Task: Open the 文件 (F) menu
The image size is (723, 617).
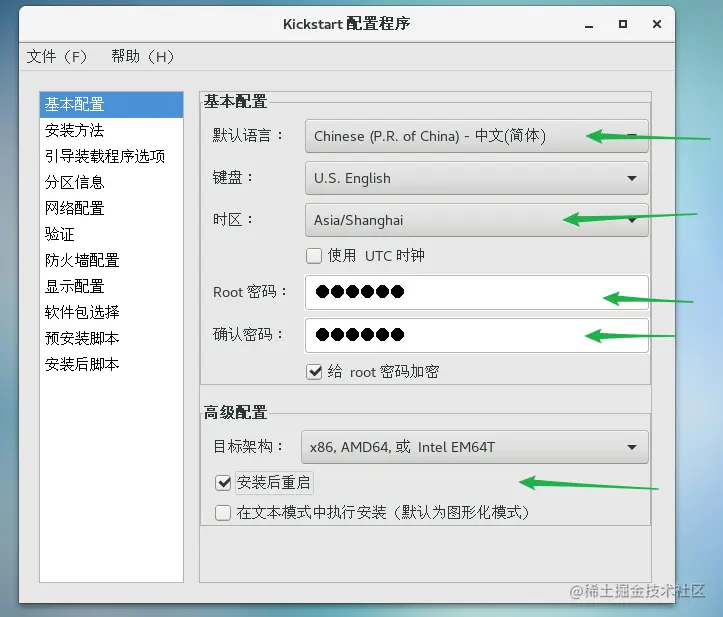Action: coord(57,57)
